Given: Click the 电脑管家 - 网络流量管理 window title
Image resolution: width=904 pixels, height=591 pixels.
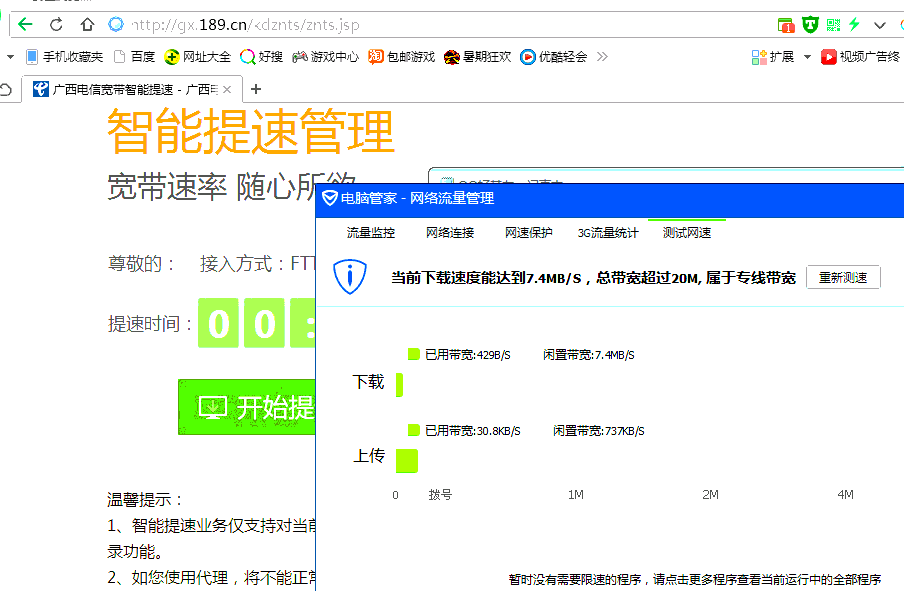Looking at the screenshot, I should coord(417,198).
